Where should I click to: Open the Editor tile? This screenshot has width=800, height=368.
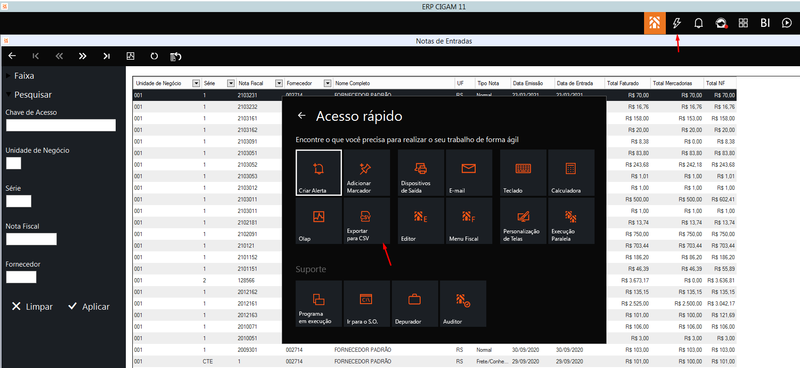point(421,221)
